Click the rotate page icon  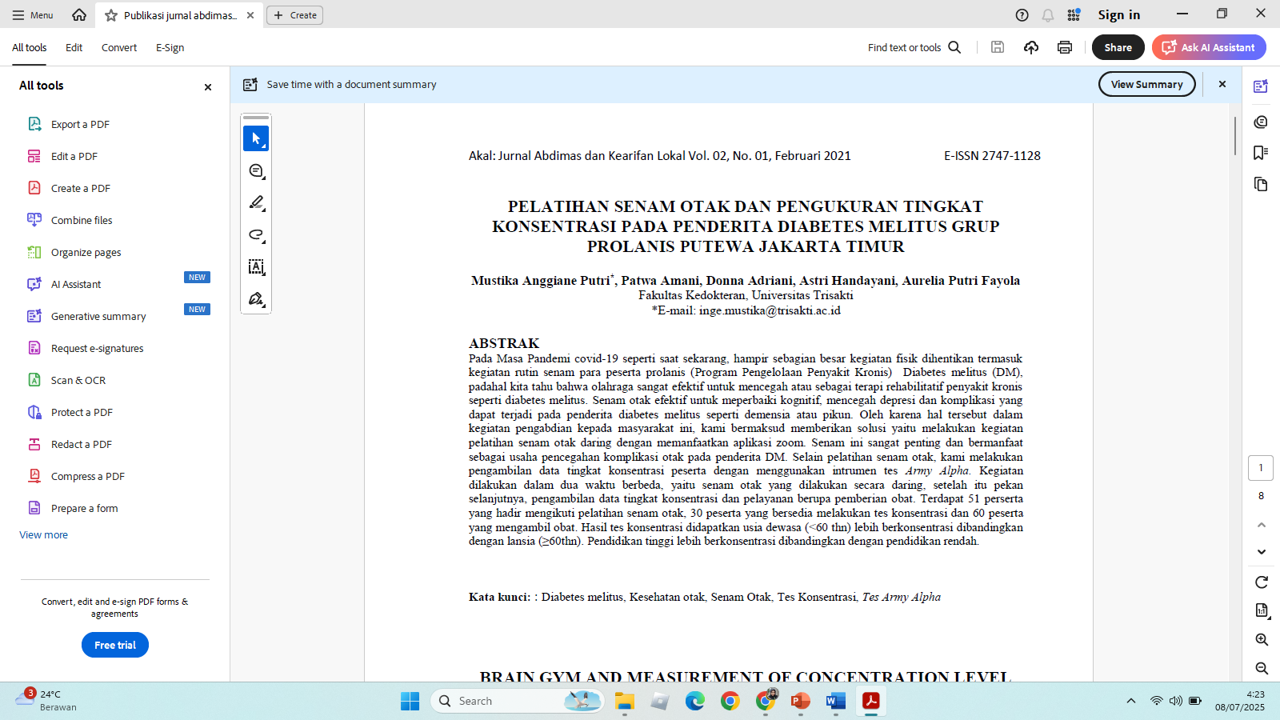pos(1261,582)
